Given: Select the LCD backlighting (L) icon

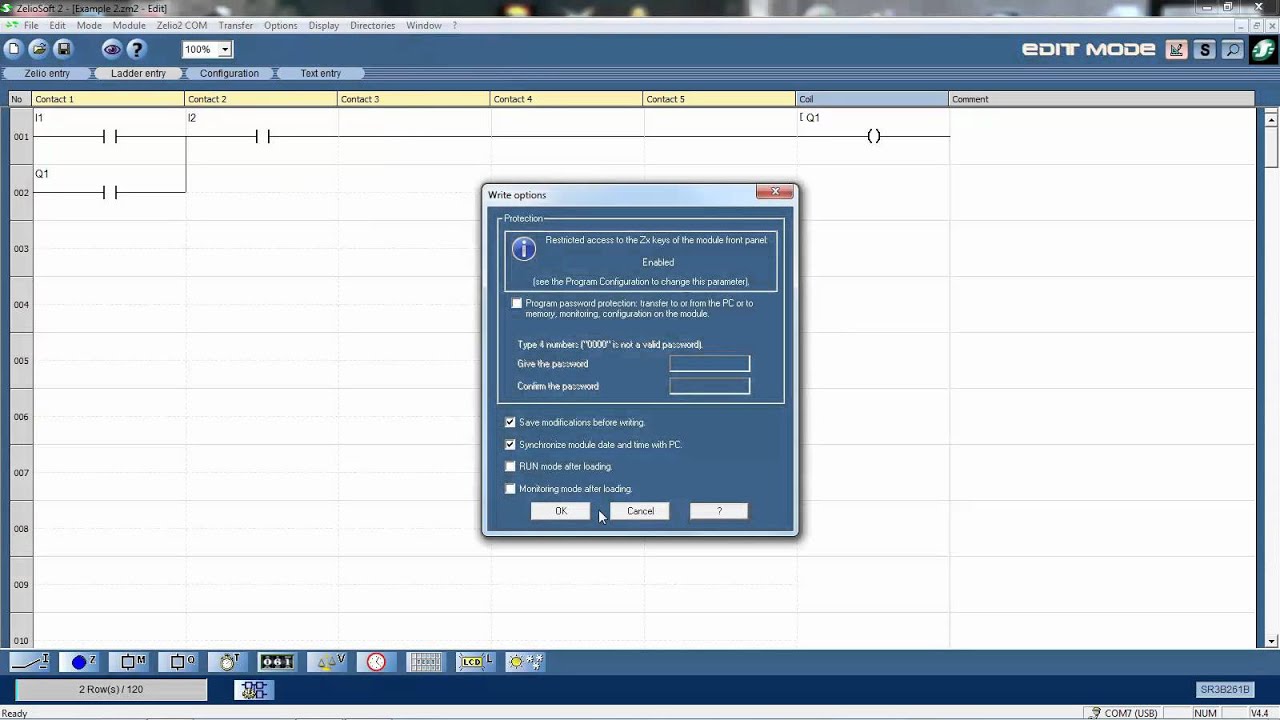Looking at the screenshot, I should pyautogui.click(x=475, y=661).
